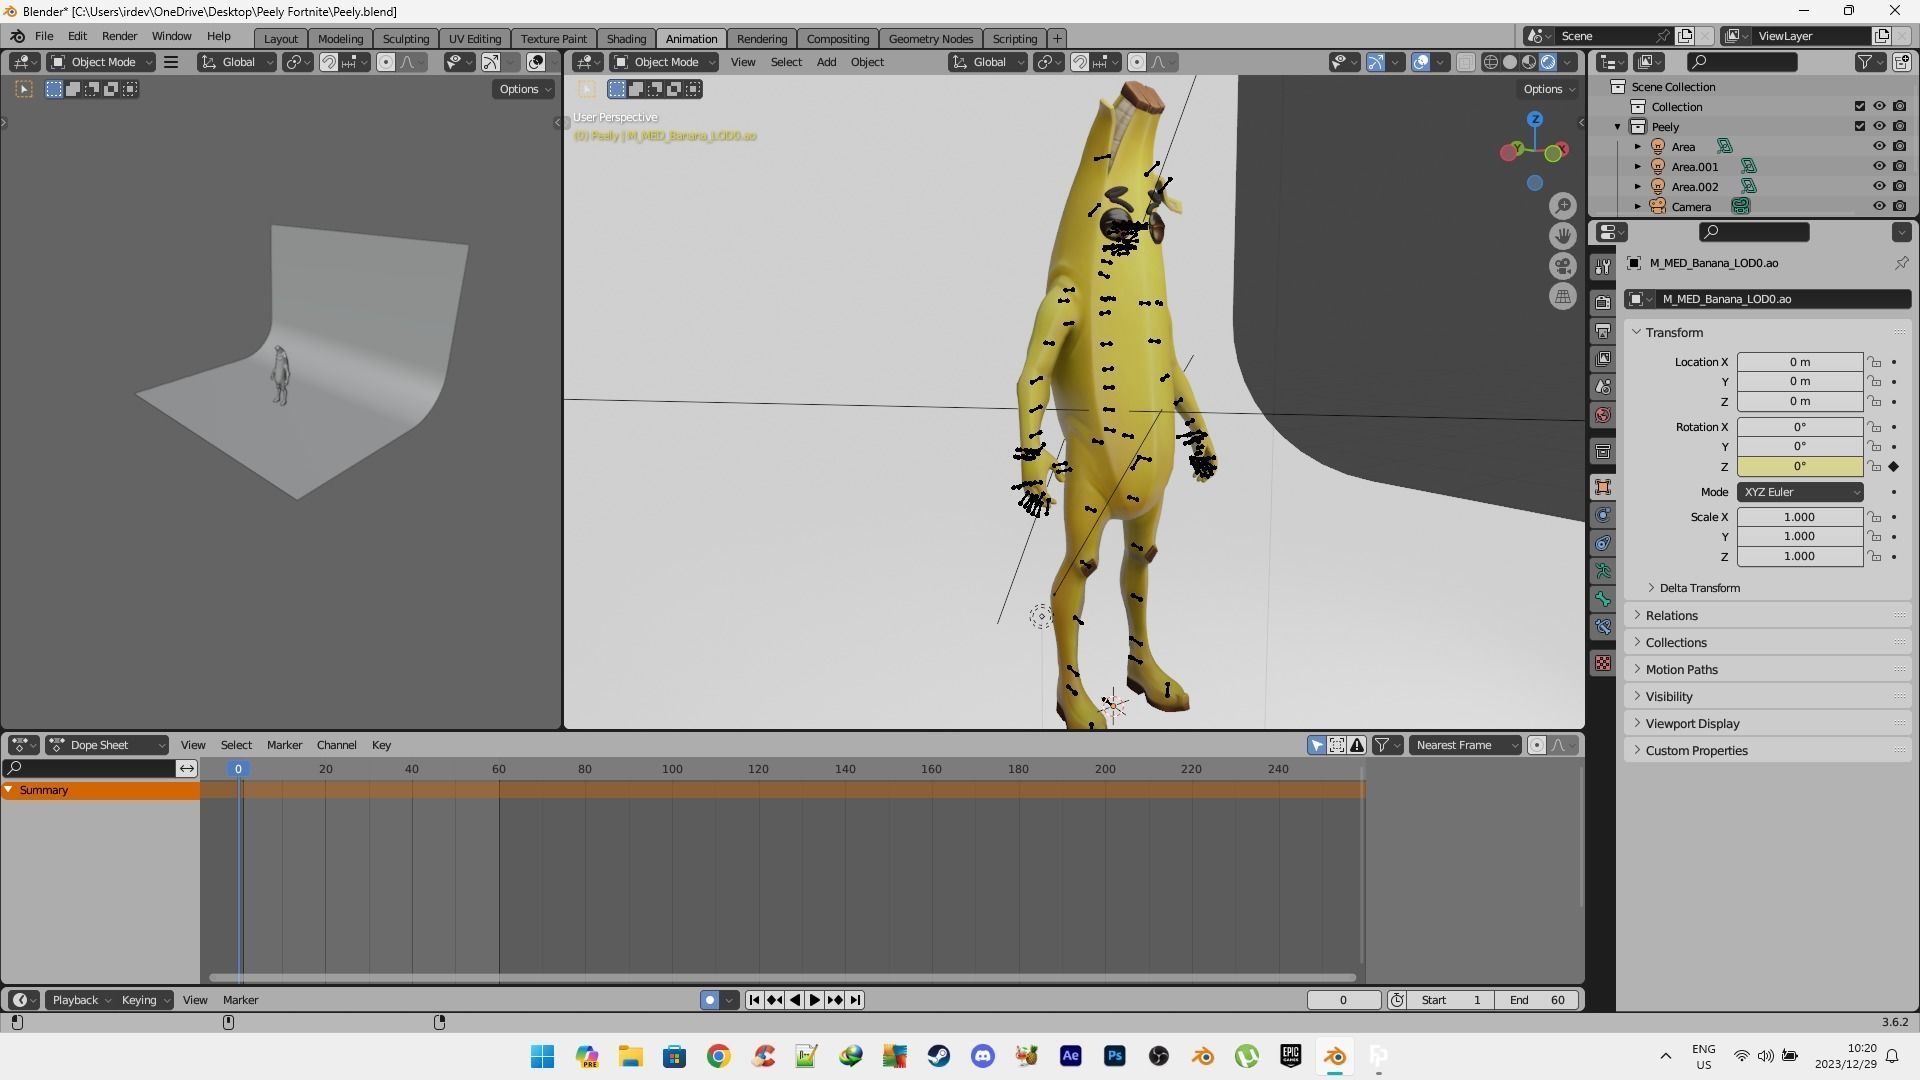The height and width of the screenshot is (1080, 1920).
Task: Open the Render menu
Action: coord(119,36)
